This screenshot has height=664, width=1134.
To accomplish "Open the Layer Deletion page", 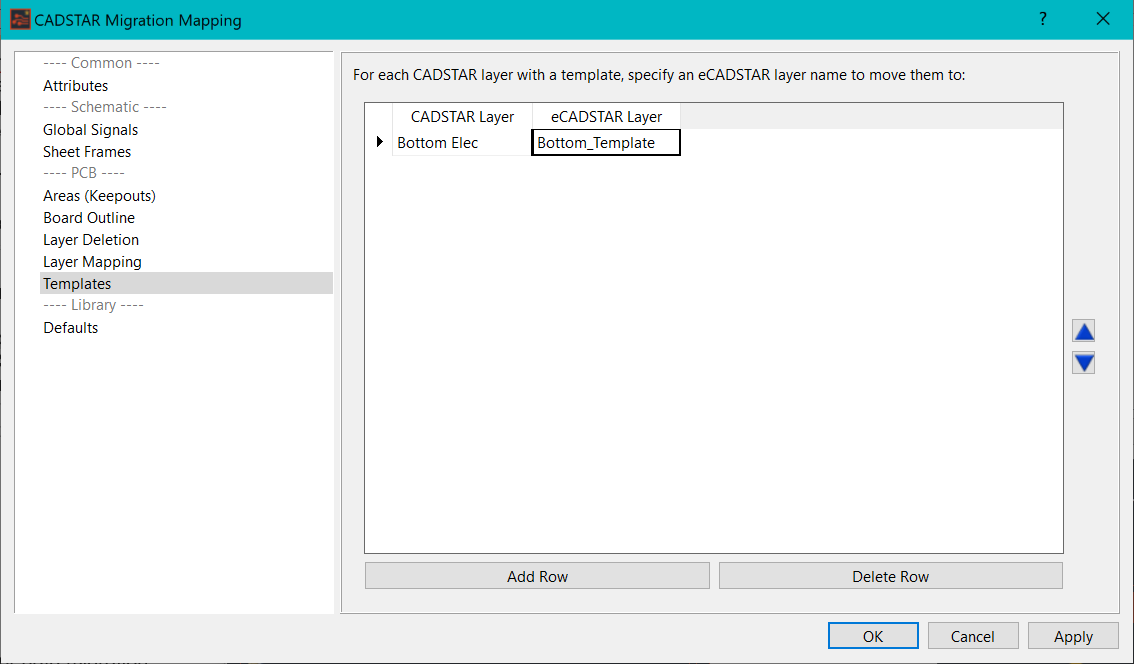I will [x=90, y=240].
